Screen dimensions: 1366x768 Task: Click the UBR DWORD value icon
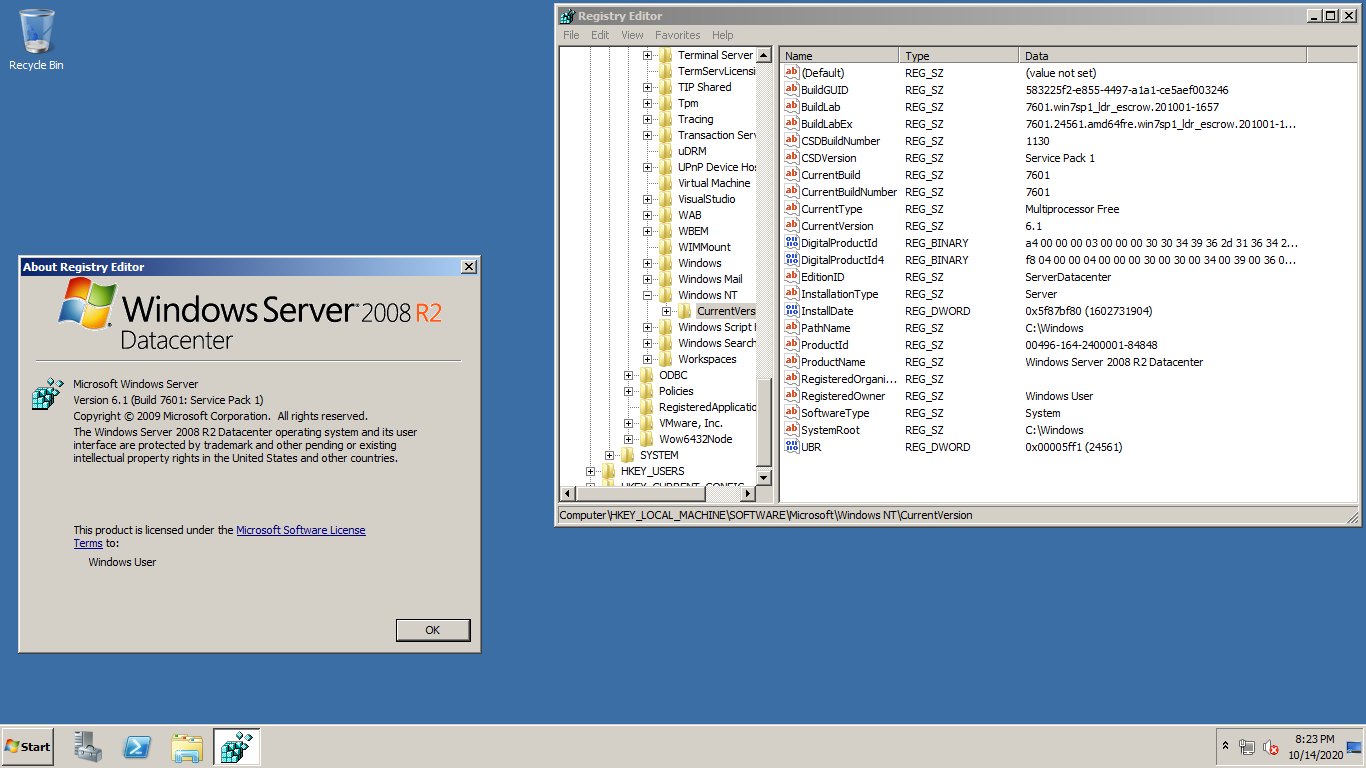(791, 447)
